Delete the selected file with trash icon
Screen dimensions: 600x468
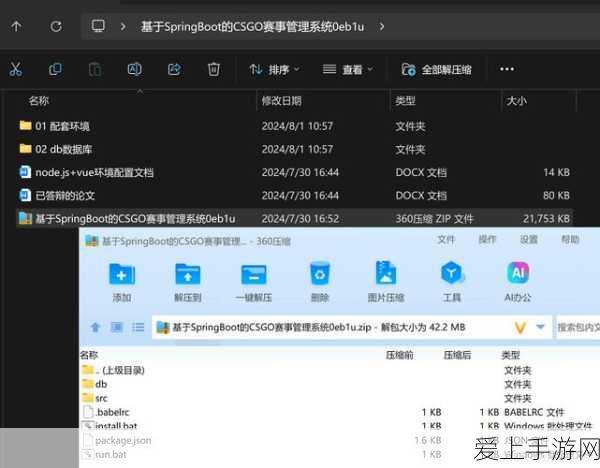(x=214, y=69)
